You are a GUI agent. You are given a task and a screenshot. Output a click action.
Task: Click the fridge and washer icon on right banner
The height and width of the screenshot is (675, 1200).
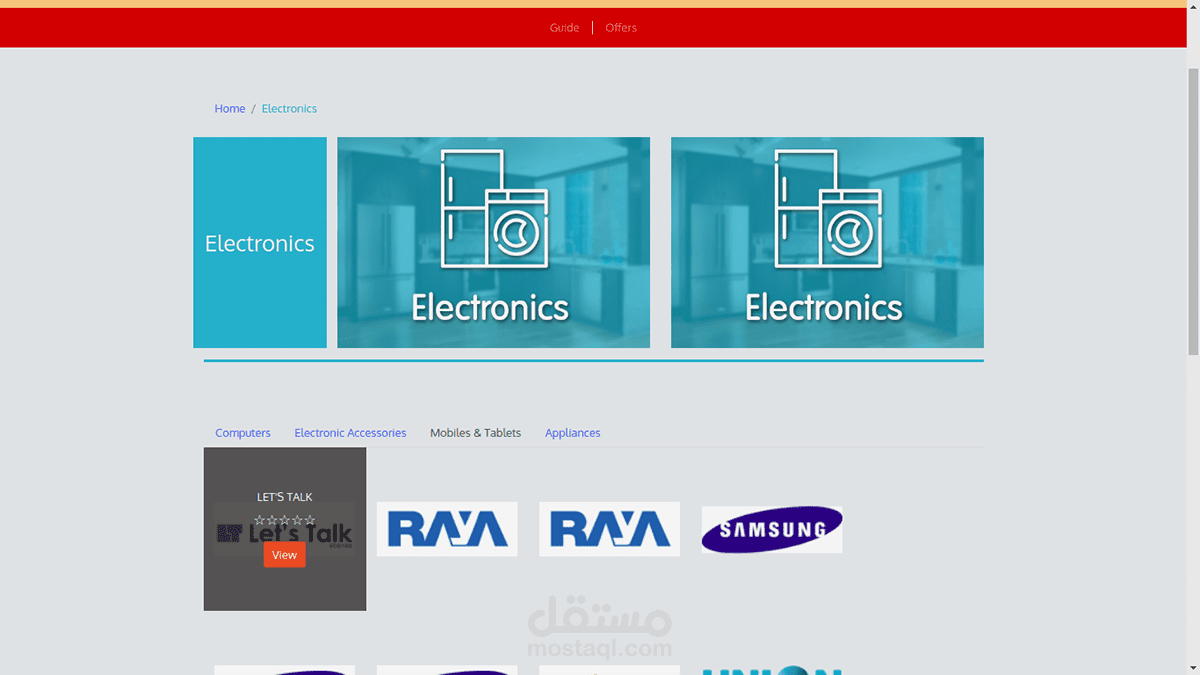tap(829, 209)
